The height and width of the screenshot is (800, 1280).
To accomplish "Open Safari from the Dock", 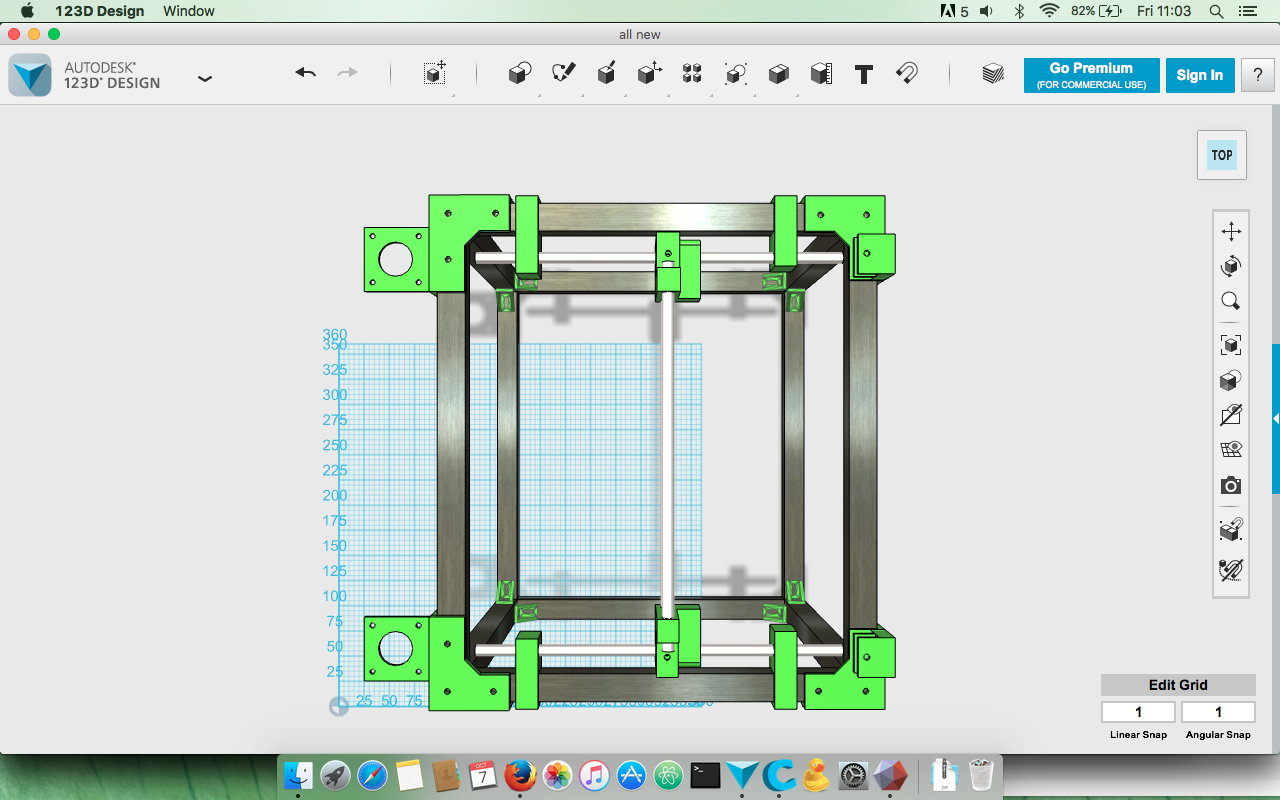I will click(372, 775).
